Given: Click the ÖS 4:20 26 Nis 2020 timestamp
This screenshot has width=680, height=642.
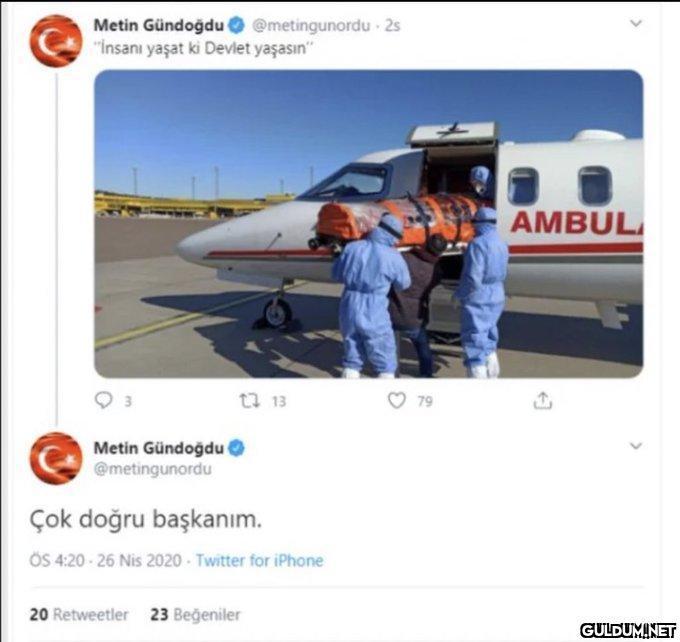Looking at the screenshot, I should [105, 560].
